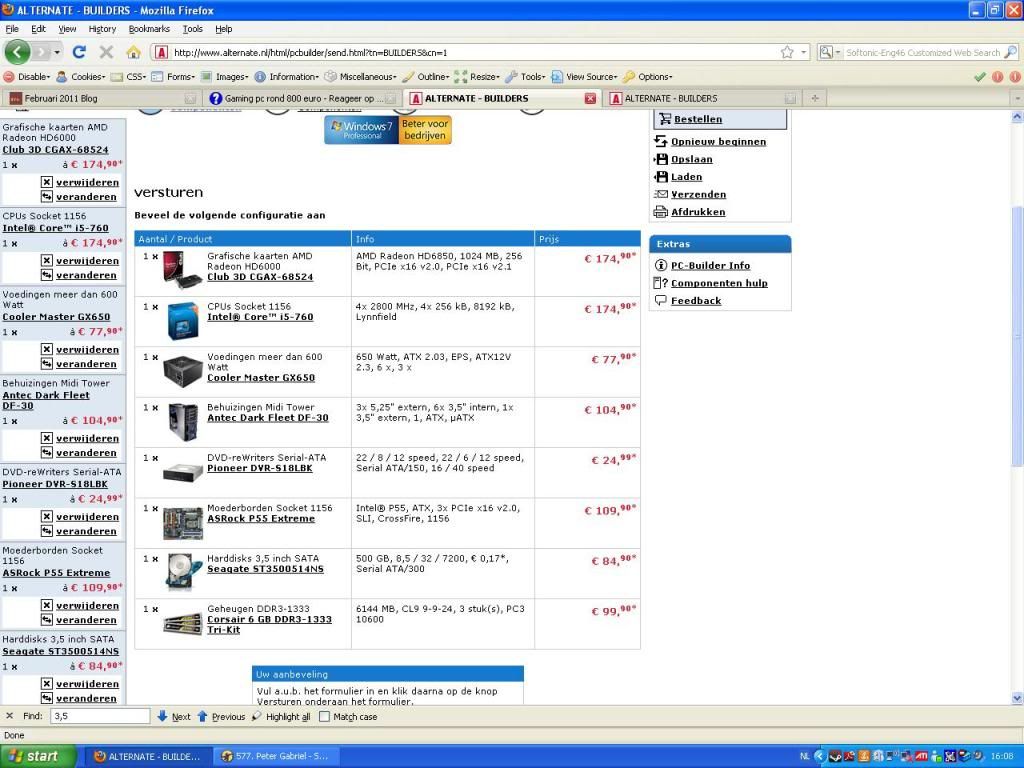1024x768 pixels.
Task: Open the Options developer toolbar dropdown
Action: click(647, 76)
